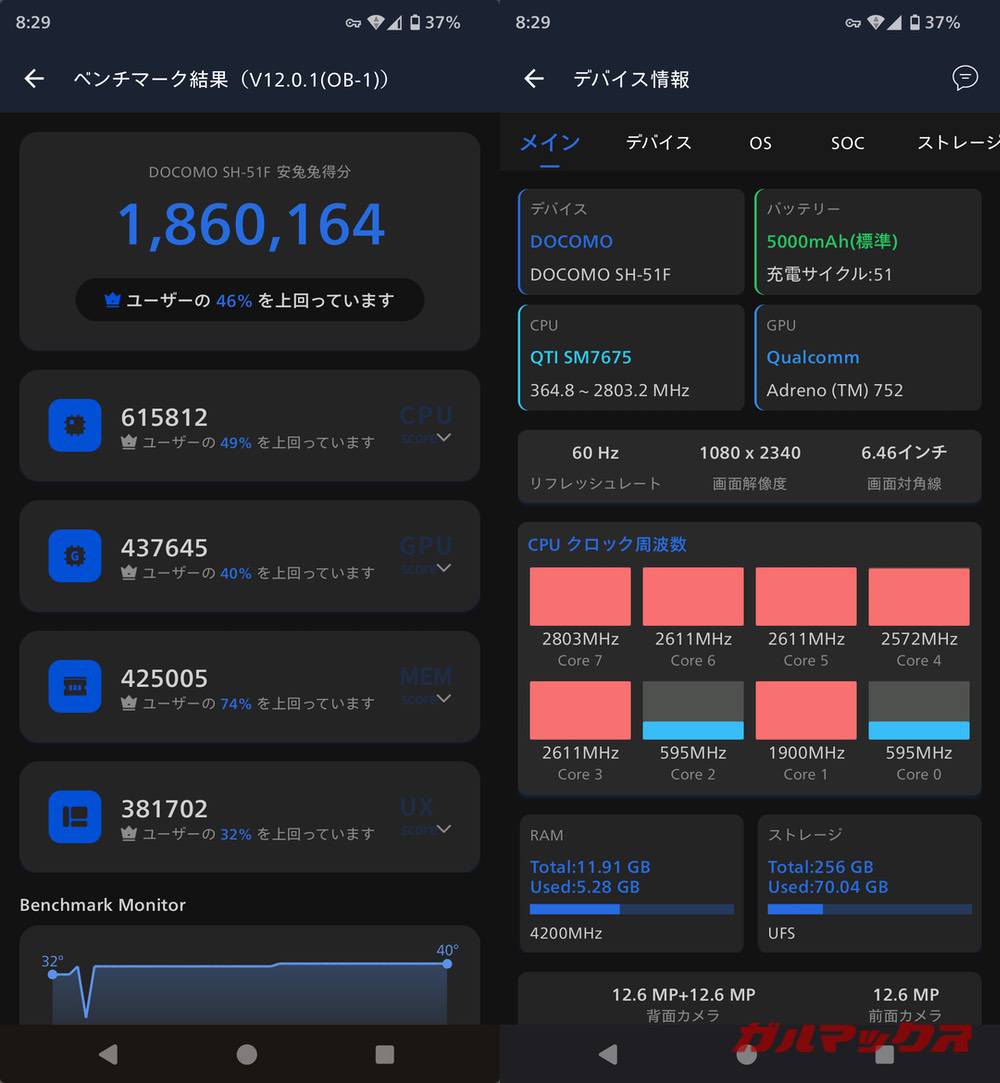Tap left screen Android recents square

385,1054
